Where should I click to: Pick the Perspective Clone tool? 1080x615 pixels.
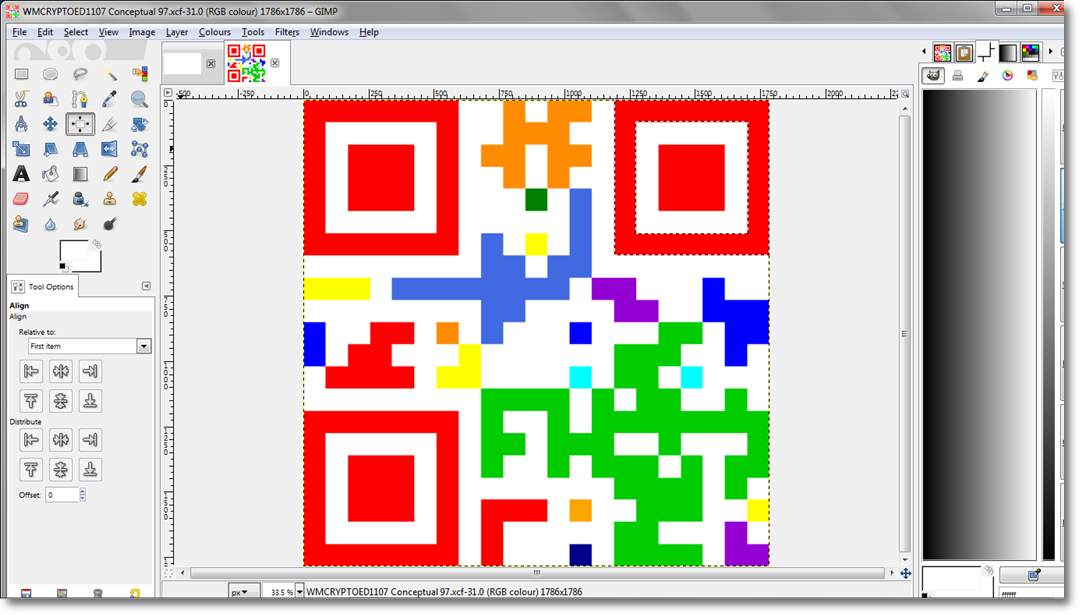click(x=21, y=224)
